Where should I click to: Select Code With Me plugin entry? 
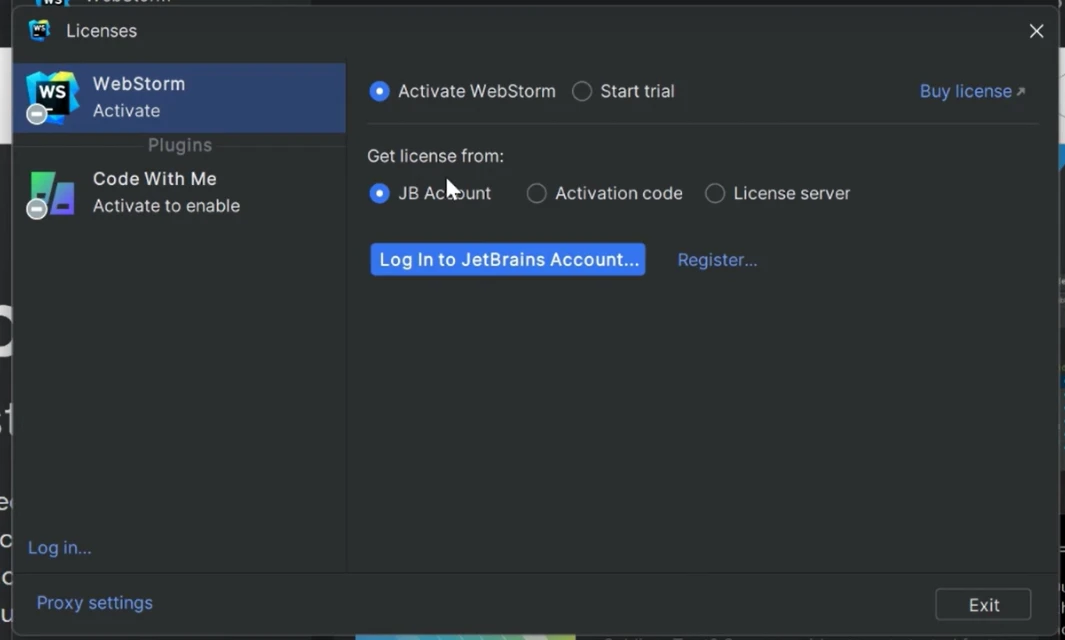click(179, 193)
